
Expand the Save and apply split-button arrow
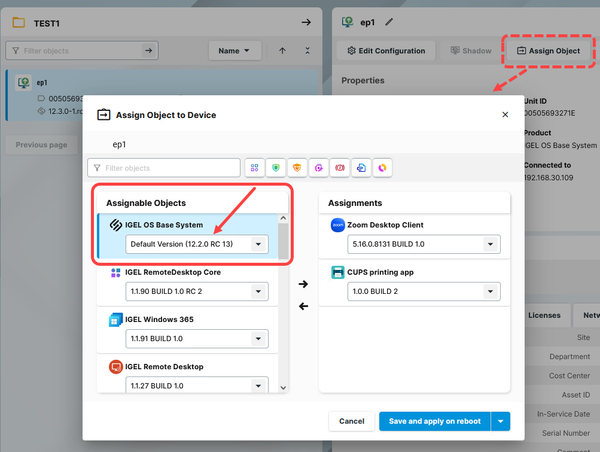(x=500, y=421)
